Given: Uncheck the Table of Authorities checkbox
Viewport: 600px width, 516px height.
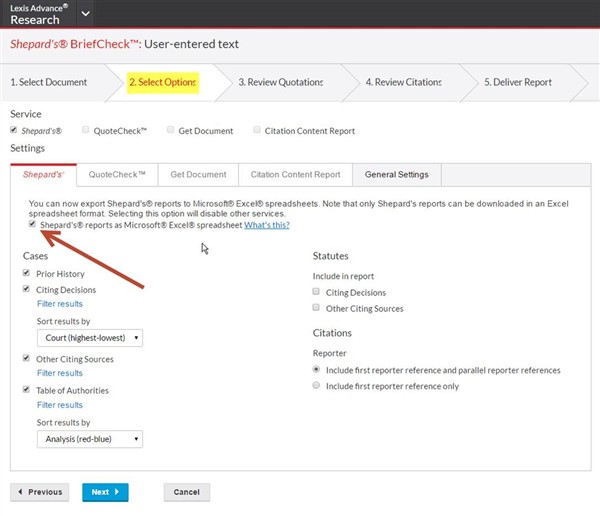Looking at the screenshot, I should [26, 390].
